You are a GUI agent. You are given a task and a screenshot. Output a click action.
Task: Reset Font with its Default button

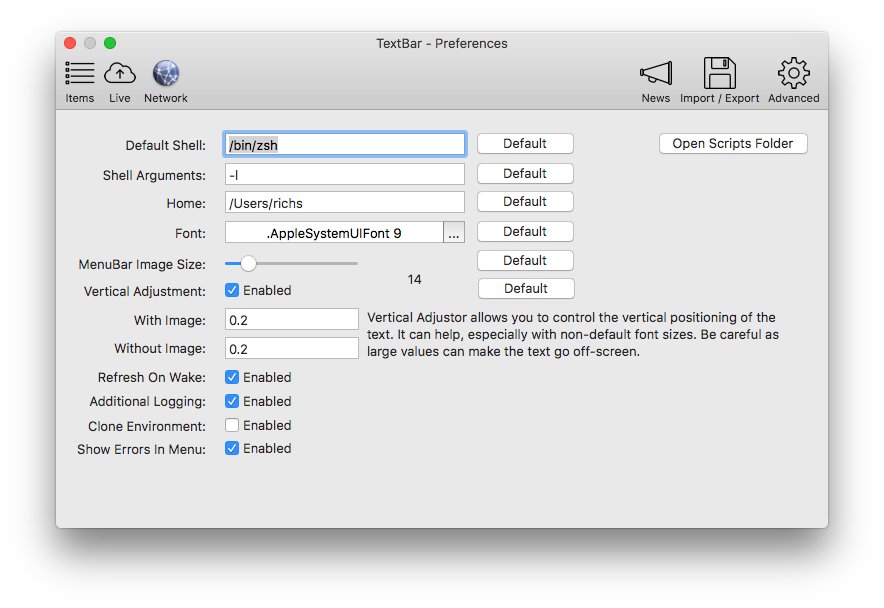tap(525, 232)
